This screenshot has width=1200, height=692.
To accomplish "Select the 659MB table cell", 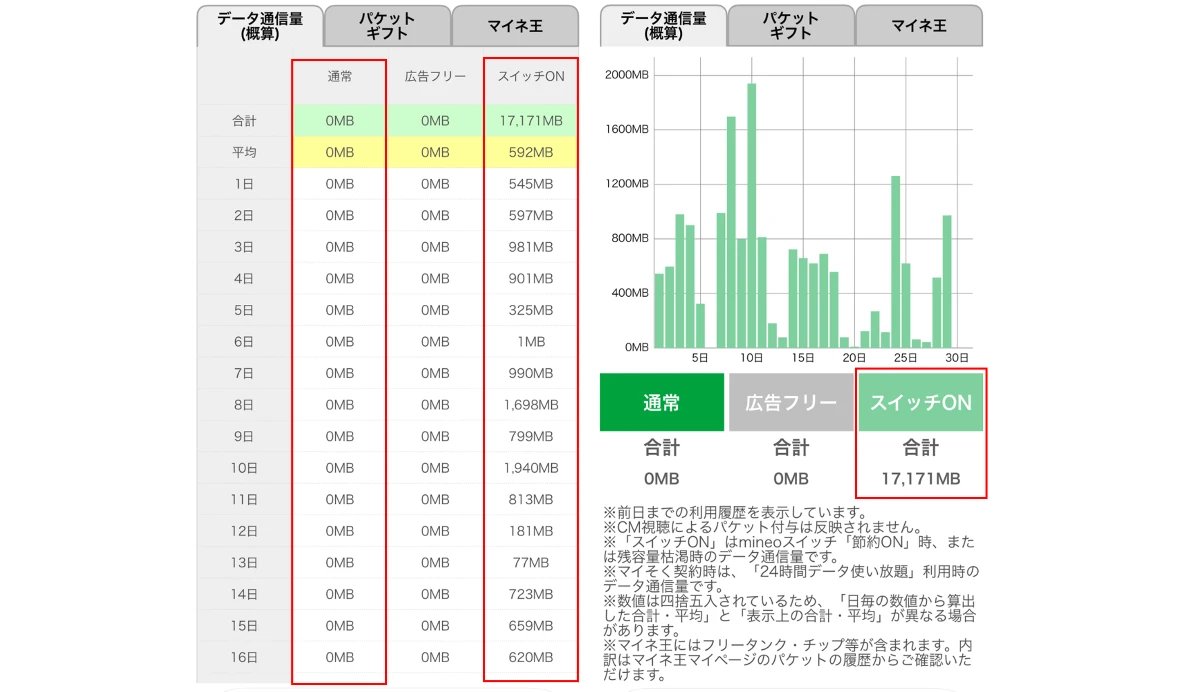I will 530,626.
